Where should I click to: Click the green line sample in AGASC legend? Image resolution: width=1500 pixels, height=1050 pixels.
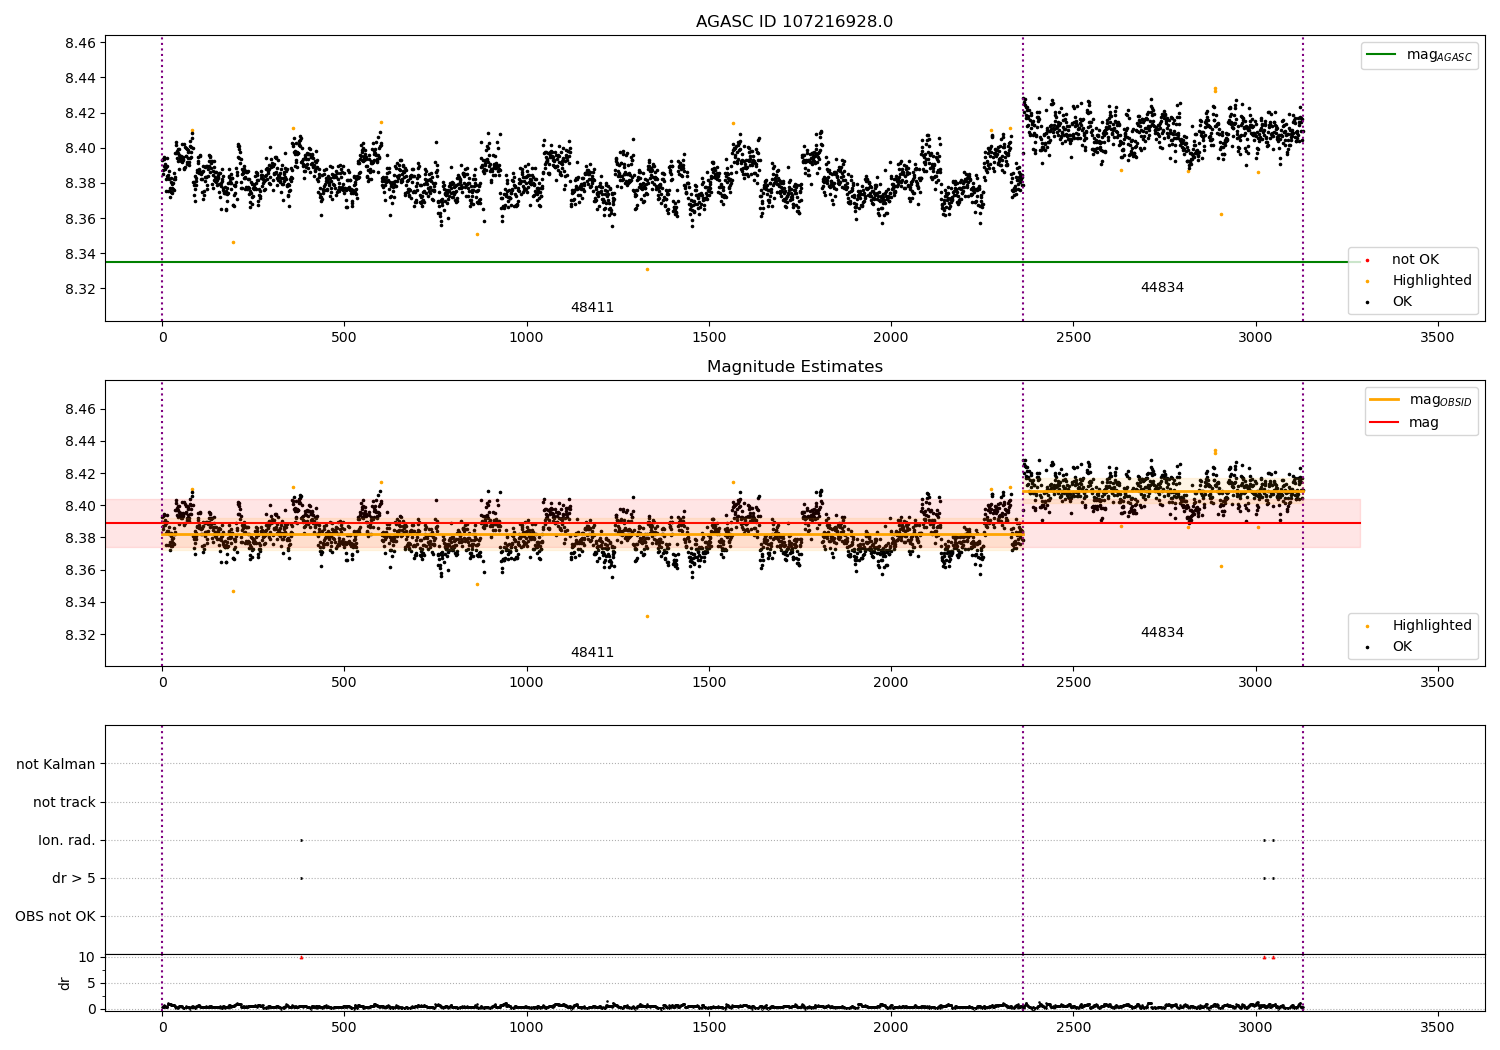coord(1381,55)
